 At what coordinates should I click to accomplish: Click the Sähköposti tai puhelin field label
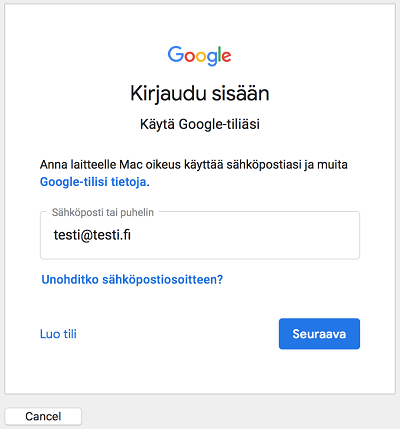[x=103, y=212]
